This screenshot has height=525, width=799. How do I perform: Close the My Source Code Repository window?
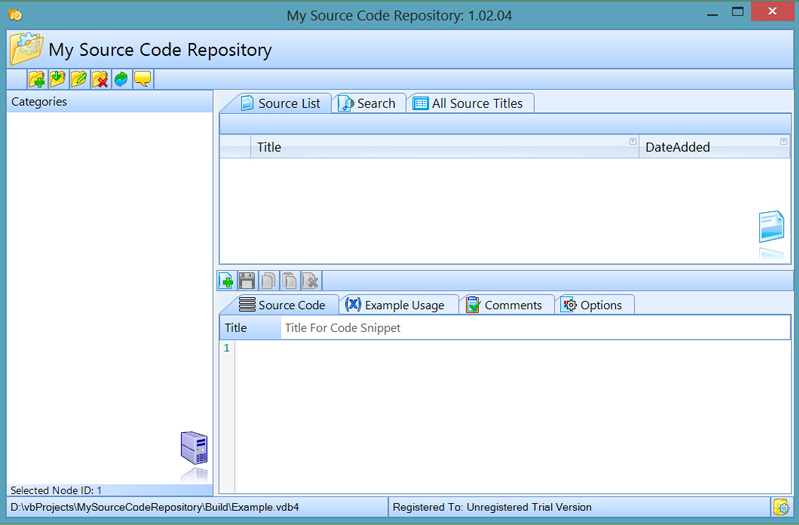tap(773, 11)
